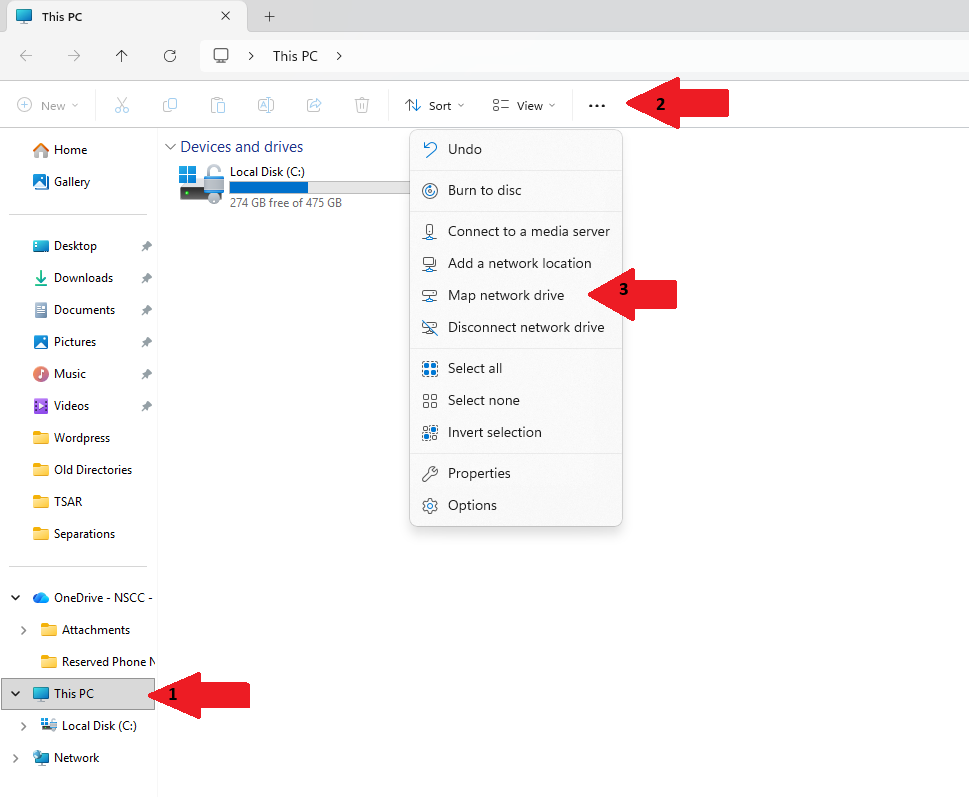This screenshot has height=797, width=969.
Task: Click the New button in the toolbar
Action: pos(48,104)
